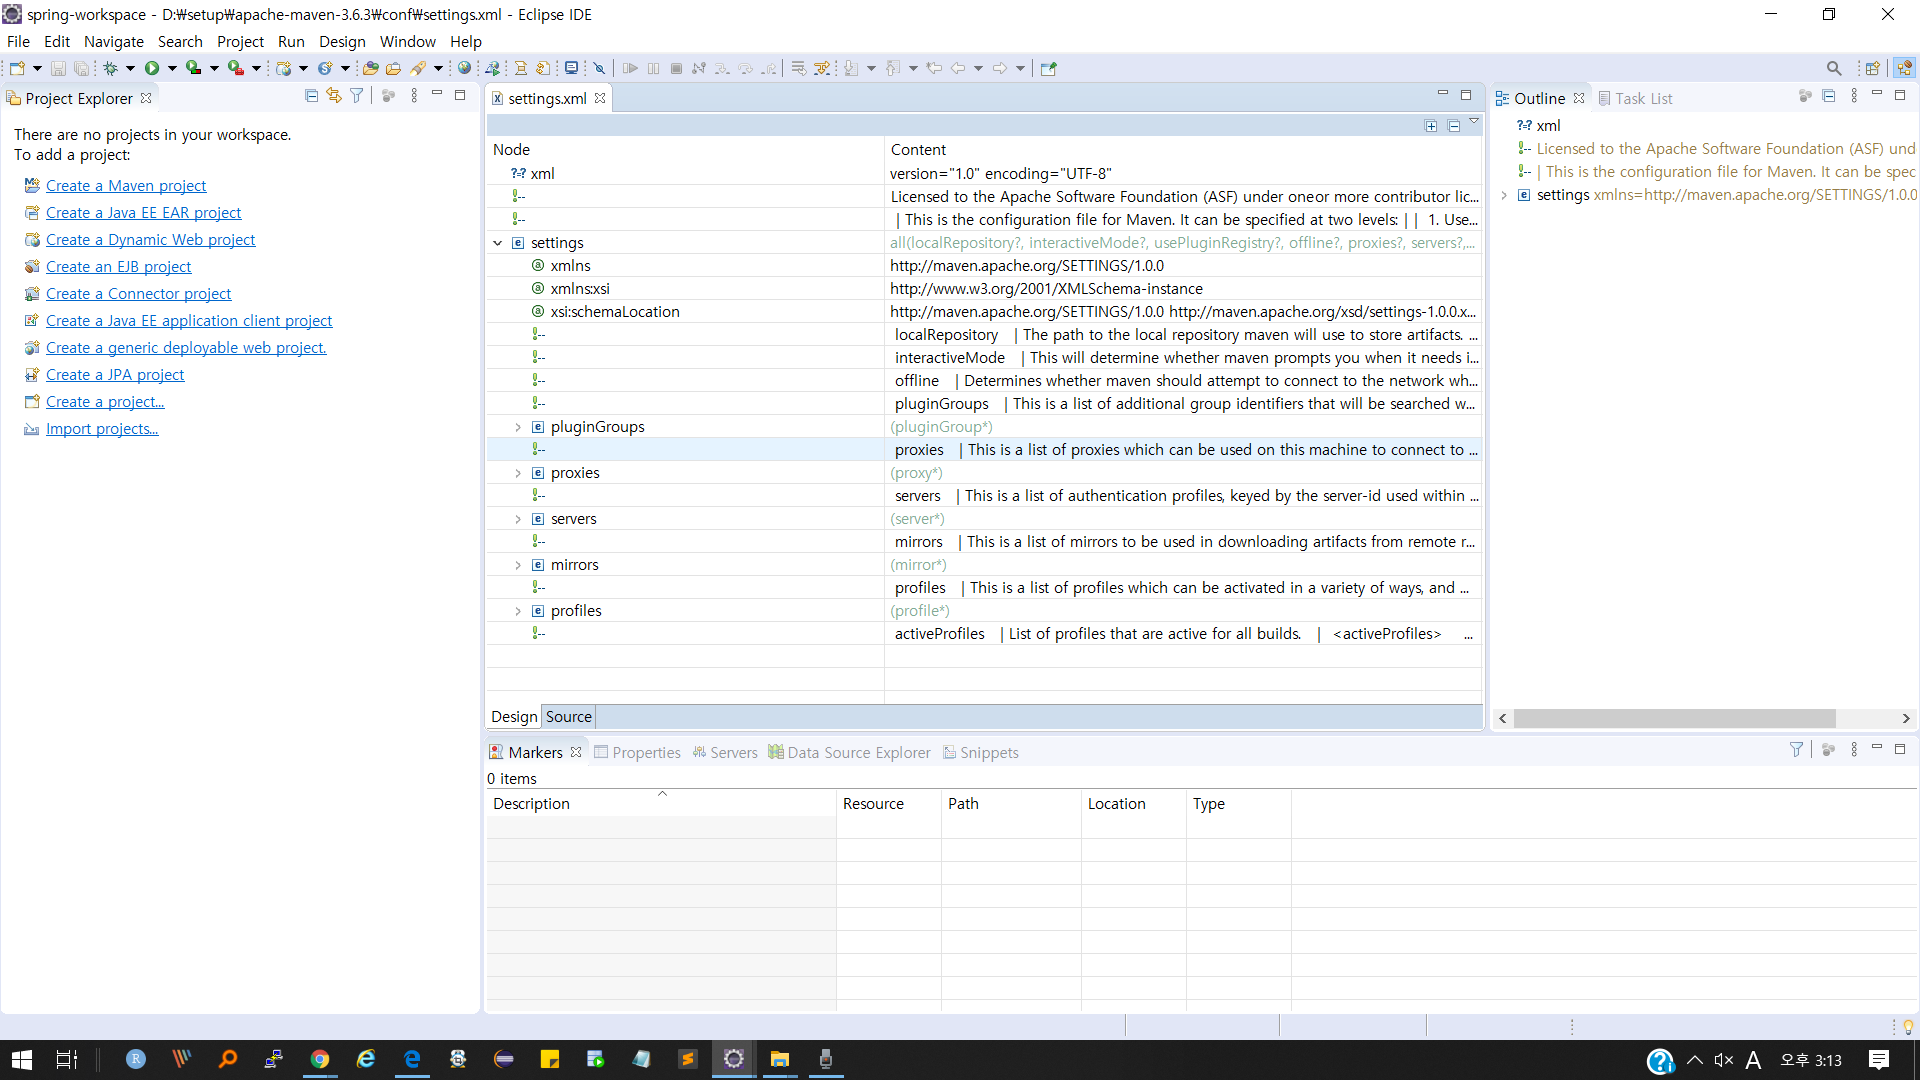Switch to the Source tab

click(569, 716)
